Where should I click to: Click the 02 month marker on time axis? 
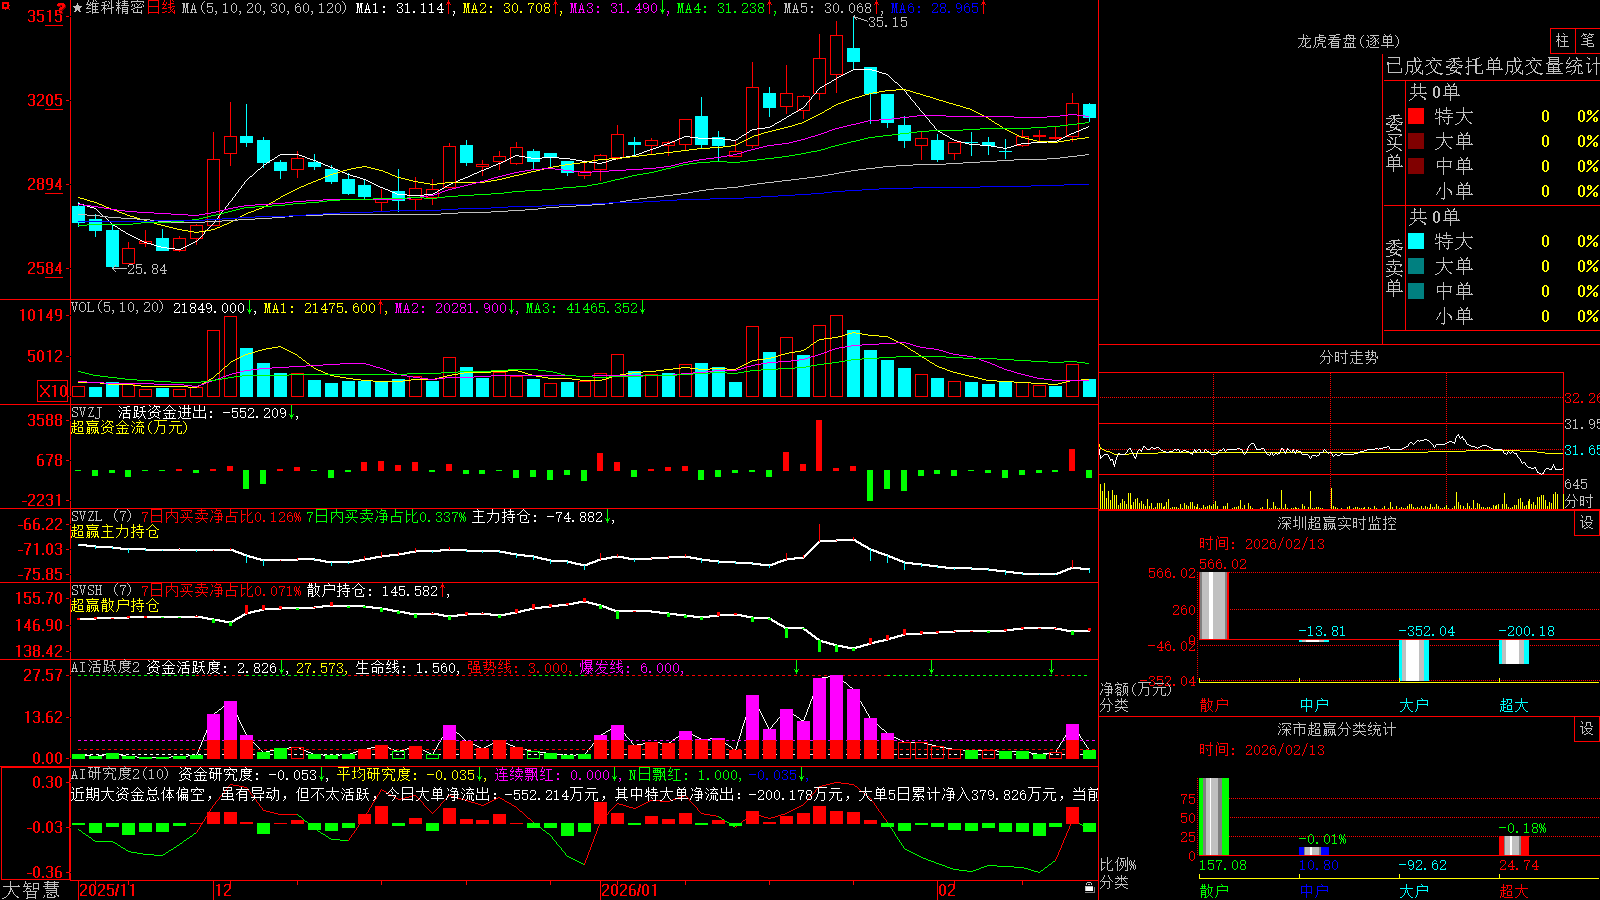coord(946,890)
